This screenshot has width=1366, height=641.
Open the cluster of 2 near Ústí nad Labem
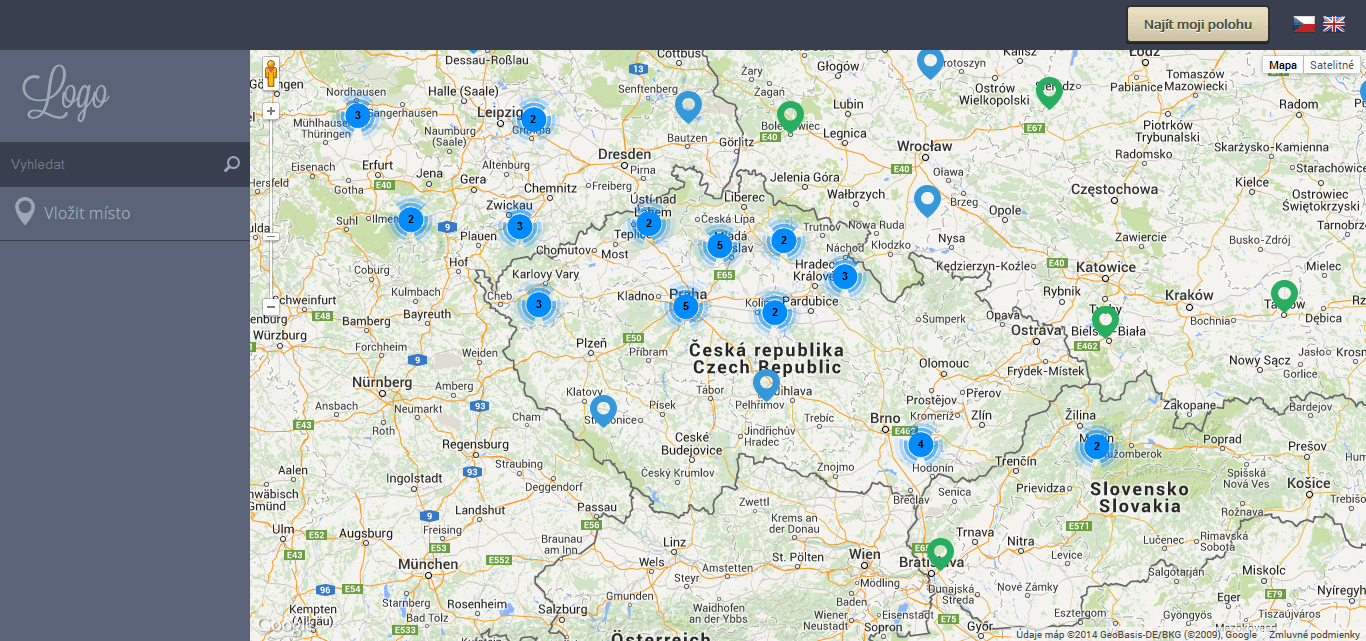click(649, 224)
